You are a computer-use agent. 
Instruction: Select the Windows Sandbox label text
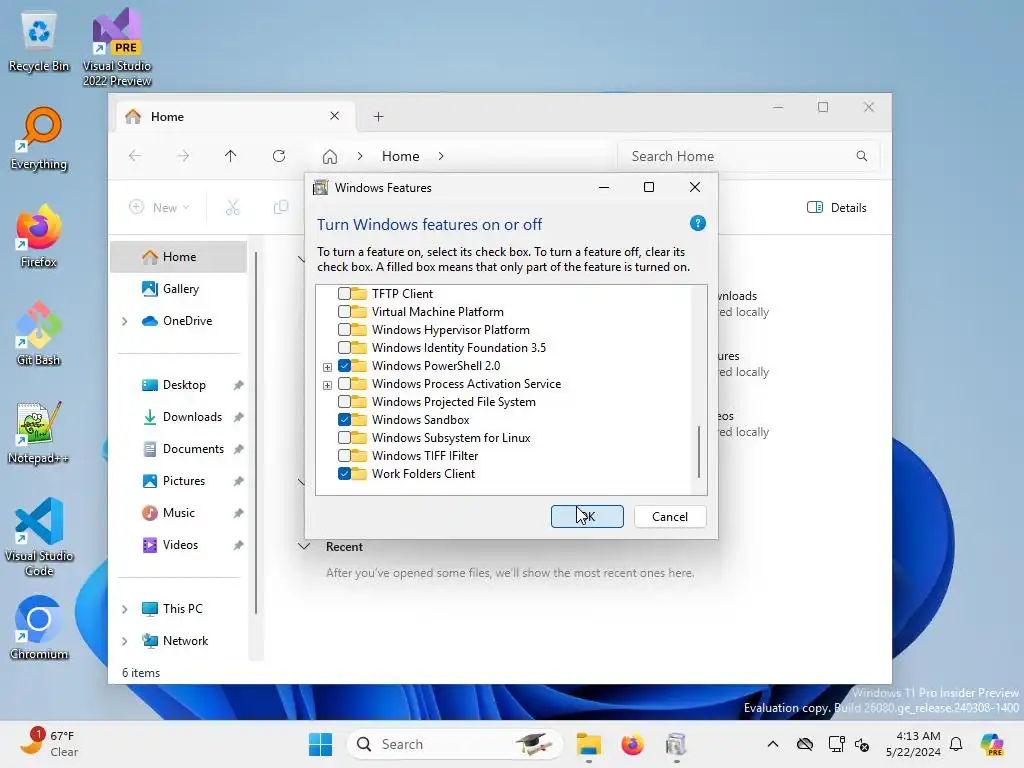click(x=421, y=420)
